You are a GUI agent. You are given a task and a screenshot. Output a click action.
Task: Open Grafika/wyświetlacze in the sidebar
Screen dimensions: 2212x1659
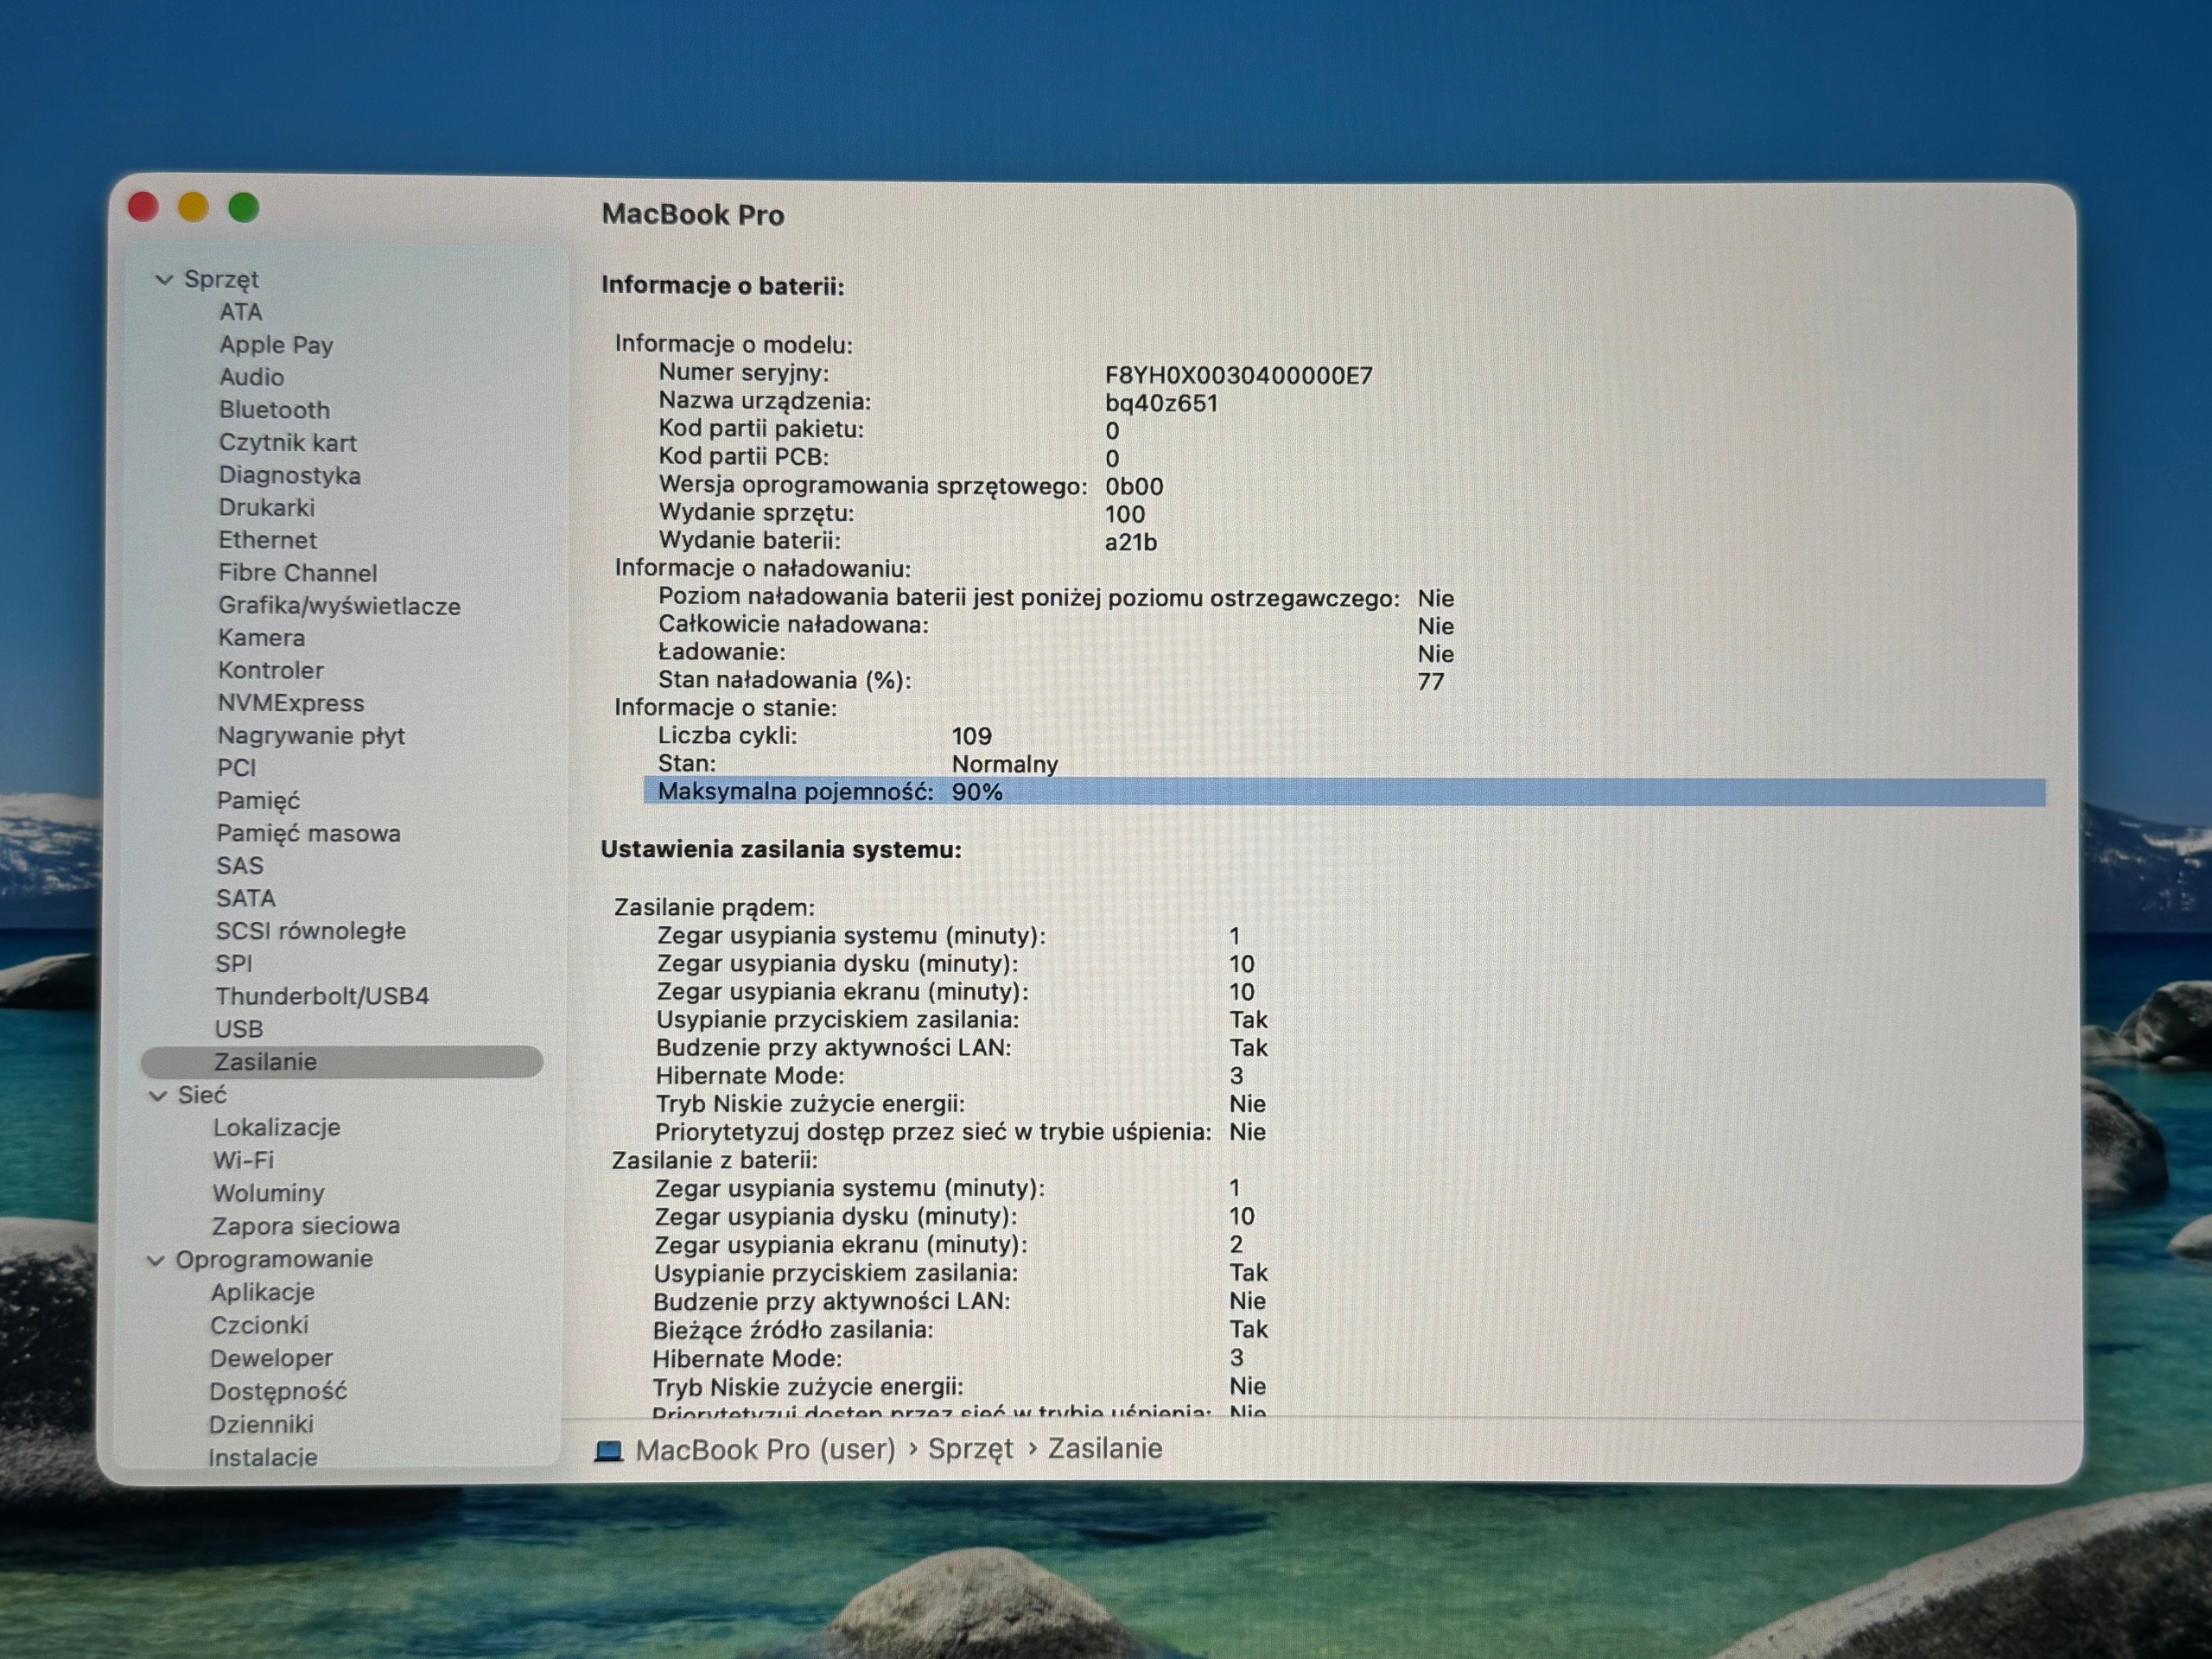pos(339,606)
